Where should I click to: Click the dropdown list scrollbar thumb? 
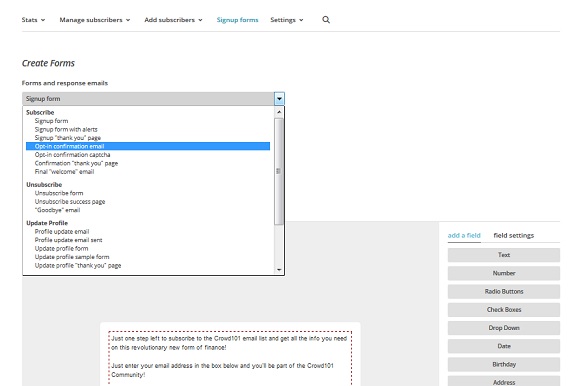pos(279,171)
